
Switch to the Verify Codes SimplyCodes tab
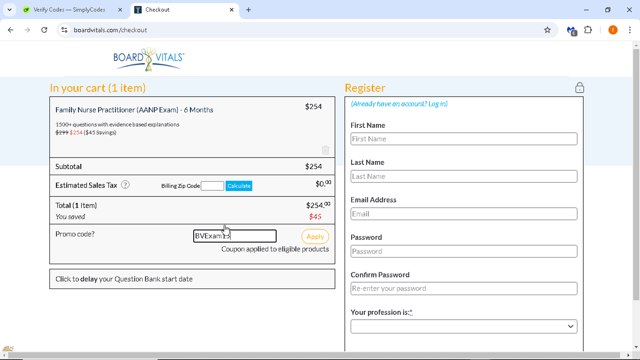(69, 10)
